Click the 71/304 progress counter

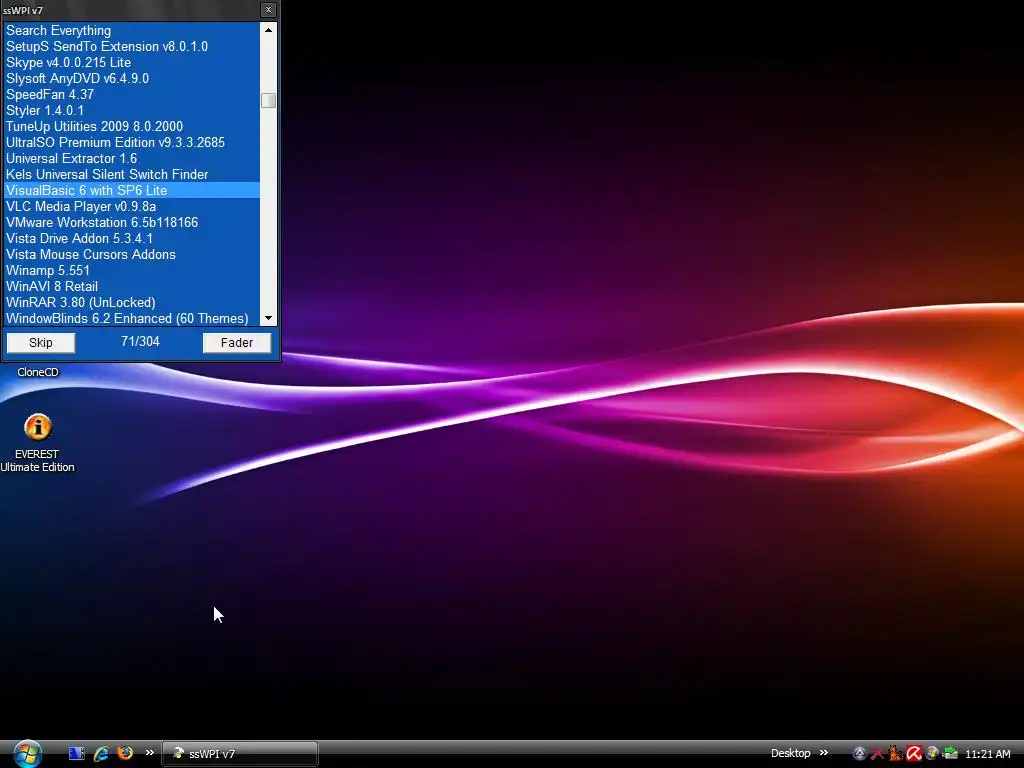(x=140, y=342)
